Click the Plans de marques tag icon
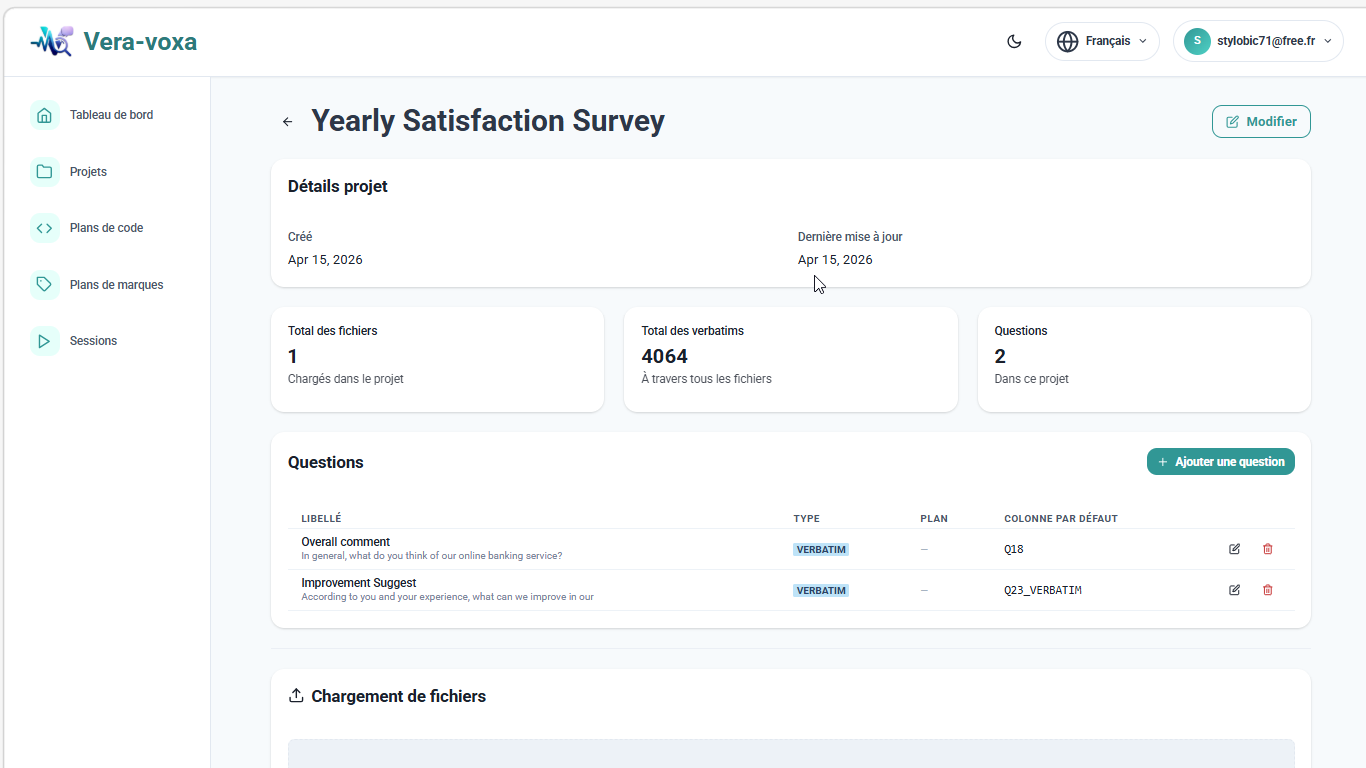1366x768 pixels. coord(44,285)
